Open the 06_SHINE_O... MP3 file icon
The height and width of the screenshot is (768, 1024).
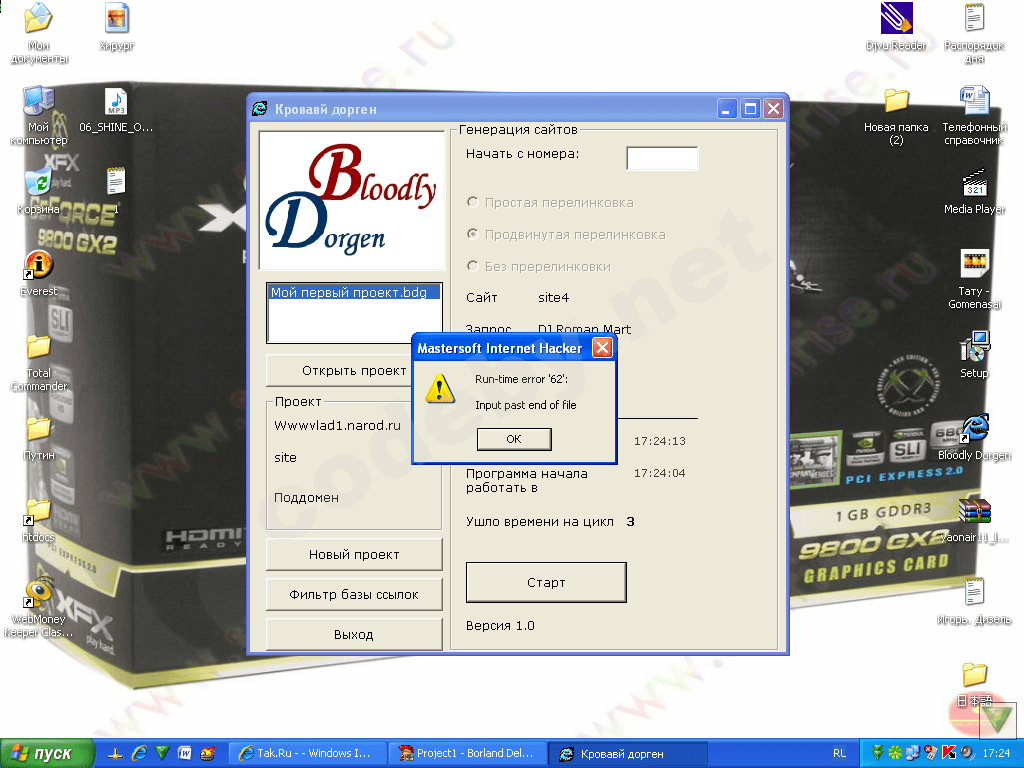pyautogui.click(x=116, y=111)
